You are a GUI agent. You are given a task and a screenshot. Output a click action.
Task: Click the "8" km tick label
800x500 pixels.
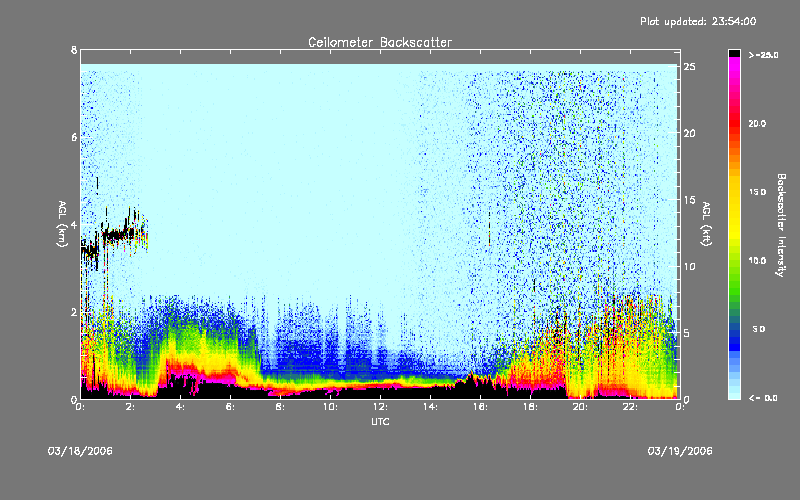coord(74,50)
